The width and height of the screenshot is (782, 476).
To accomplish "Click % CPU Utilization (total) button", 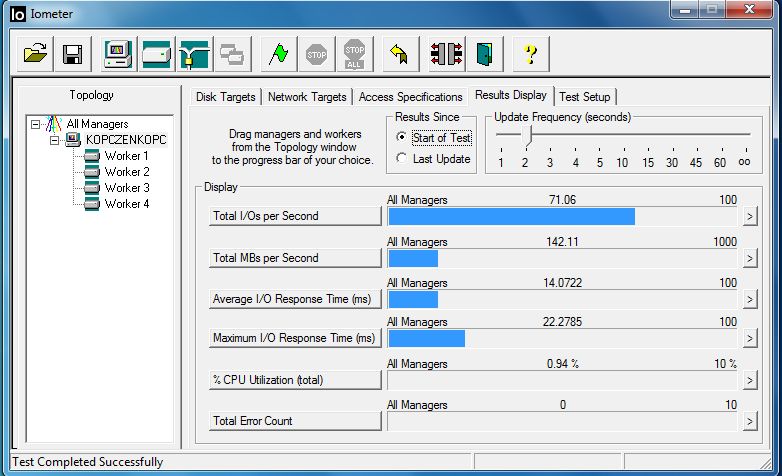I will (295, 380).
